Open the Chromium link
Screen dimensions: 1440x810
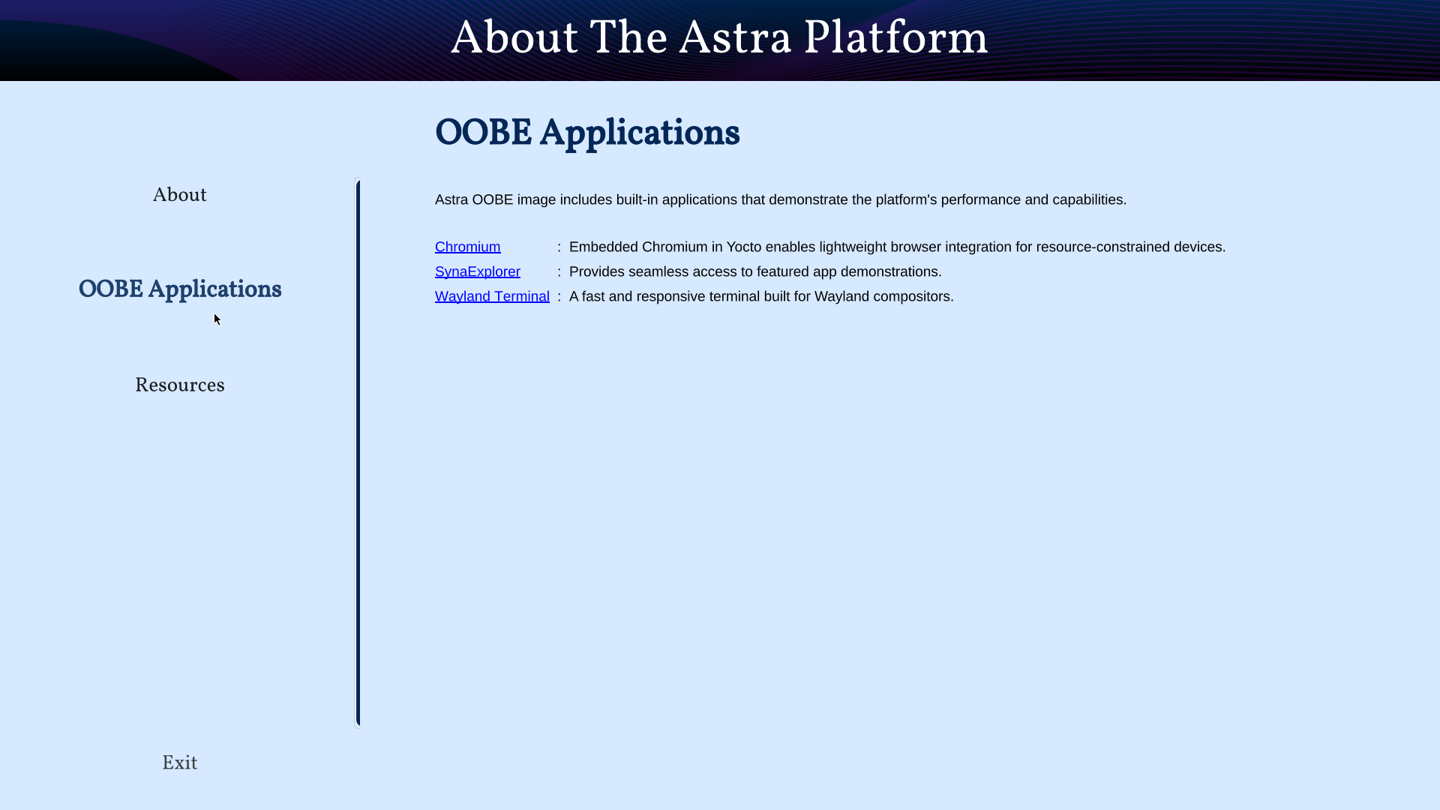(x=467, y=247)
